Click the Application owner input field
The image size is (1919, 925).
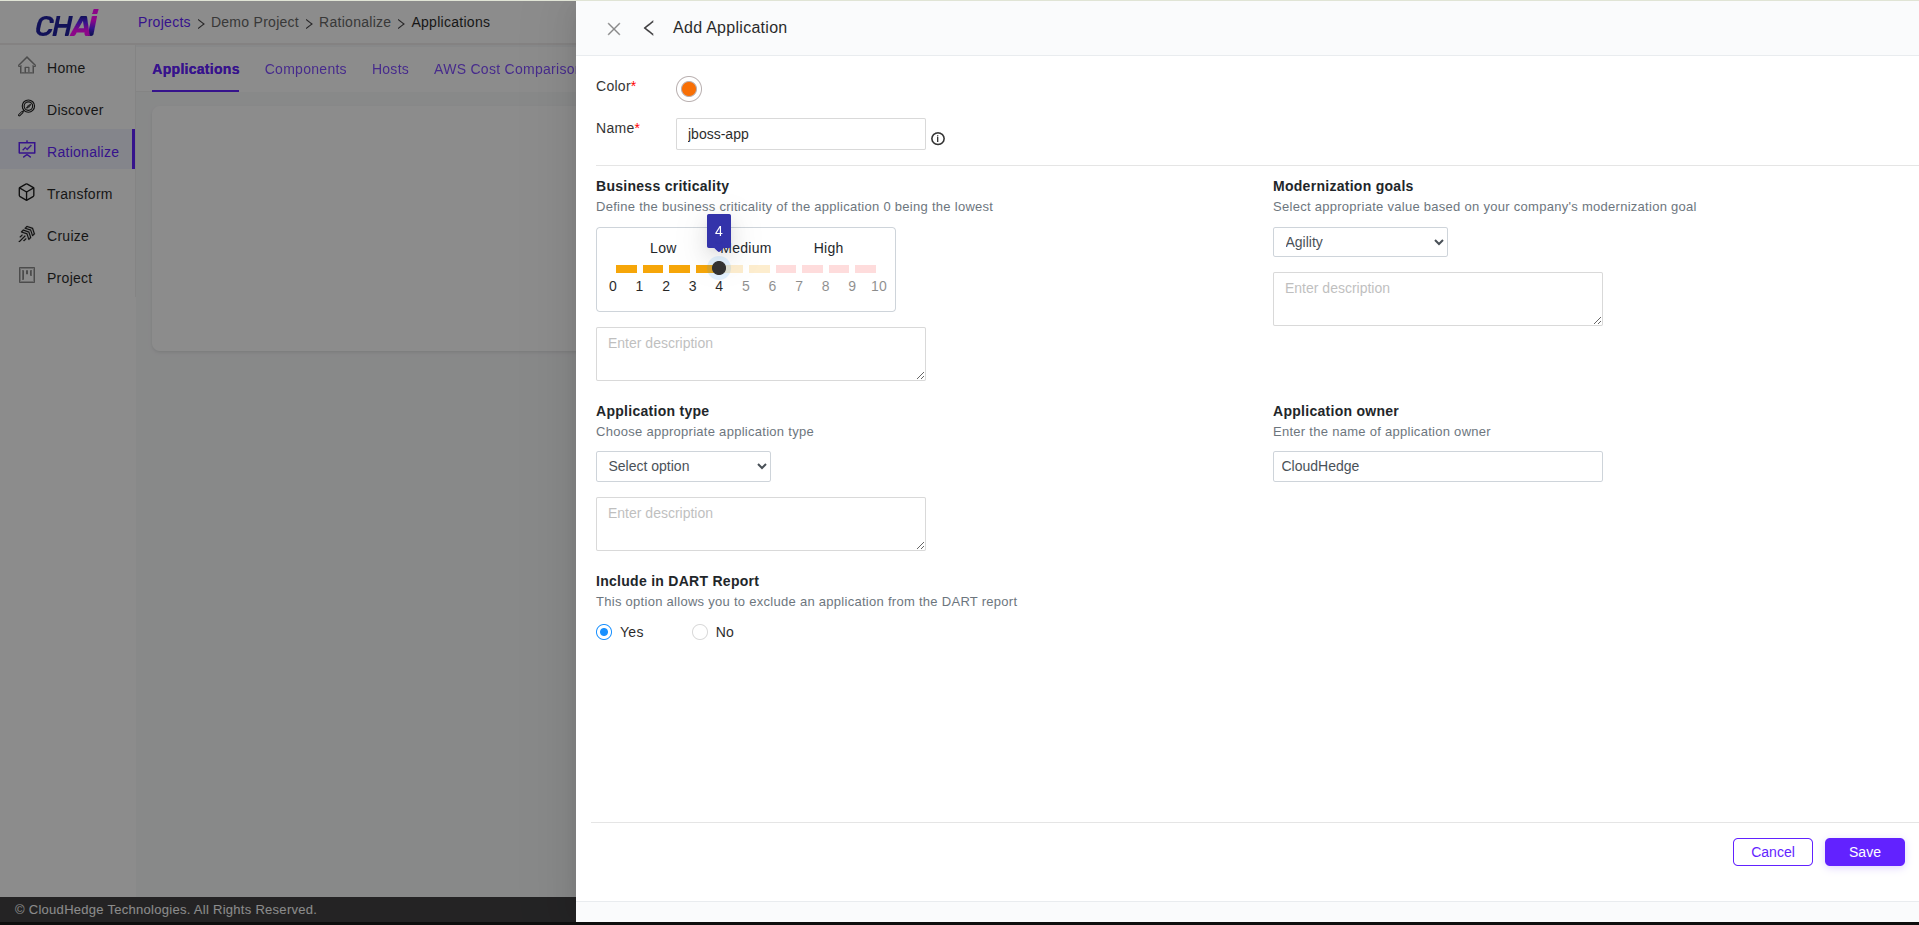pos(1437,466)
